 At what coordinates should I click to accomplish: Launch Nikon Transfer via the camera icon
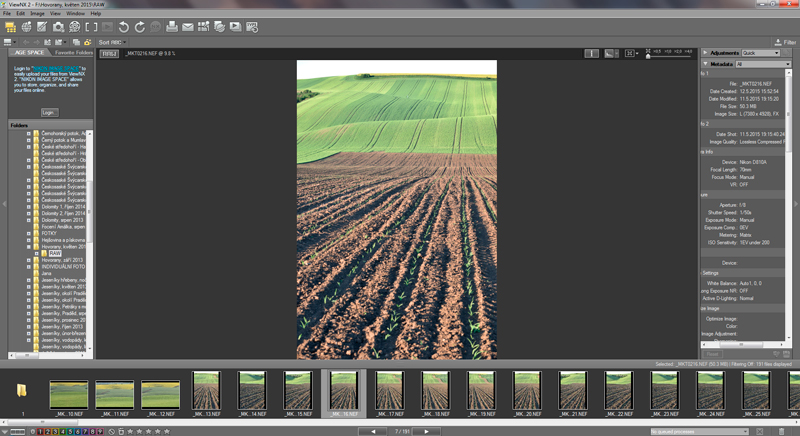(x=58, y=27)
